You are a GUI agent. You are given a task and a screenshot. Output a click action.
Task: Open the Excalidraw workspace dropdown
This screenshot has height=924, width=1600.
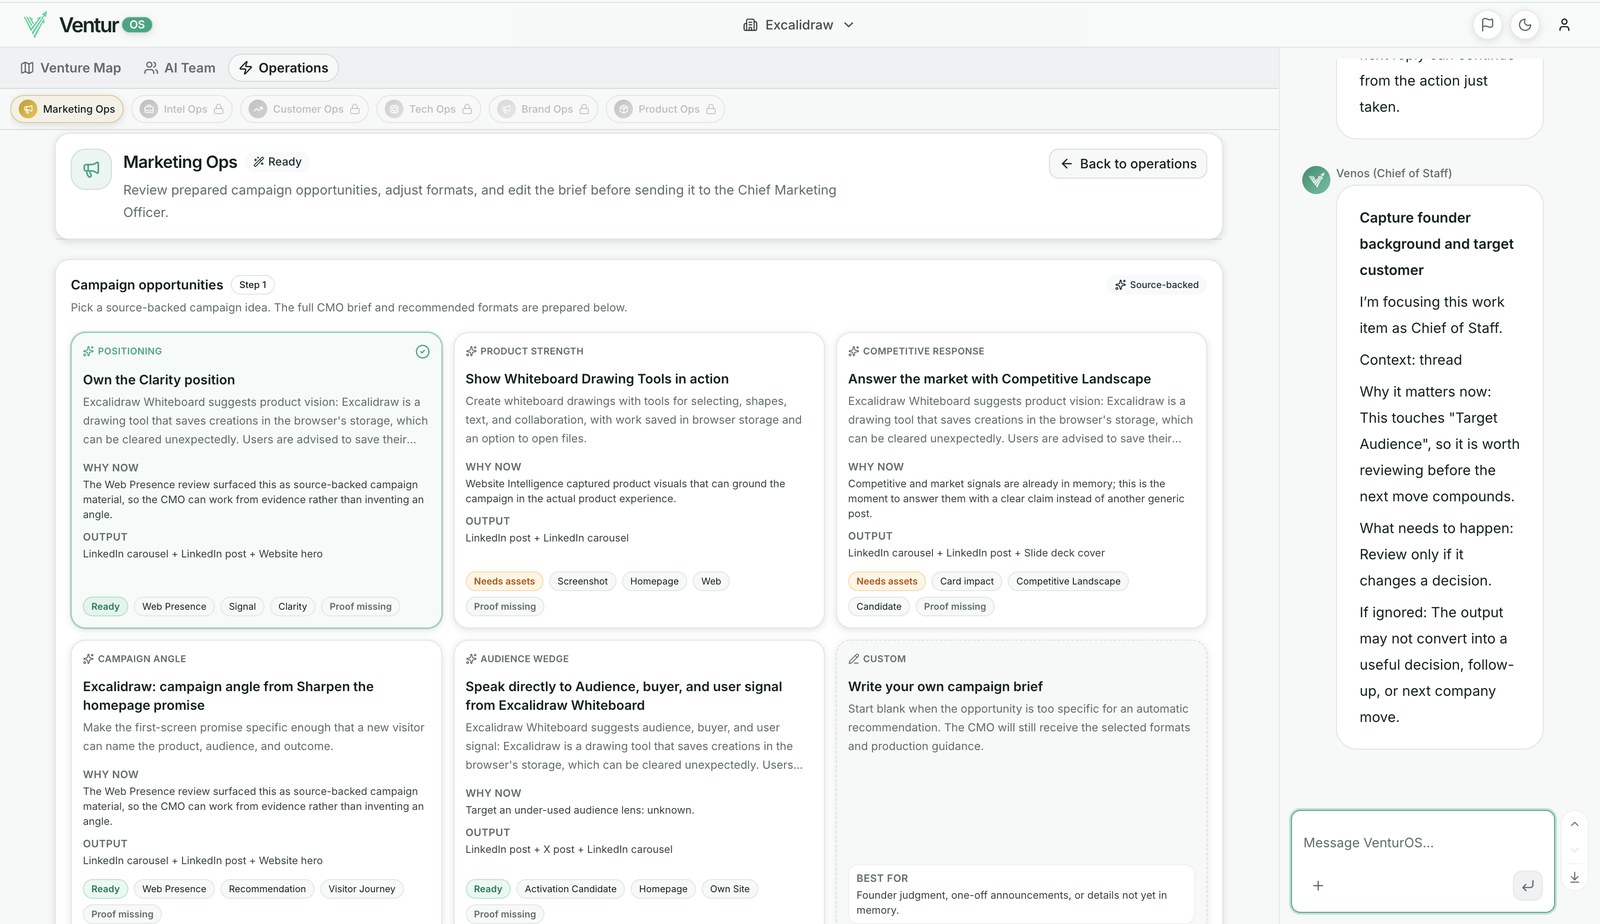[798, 25]
